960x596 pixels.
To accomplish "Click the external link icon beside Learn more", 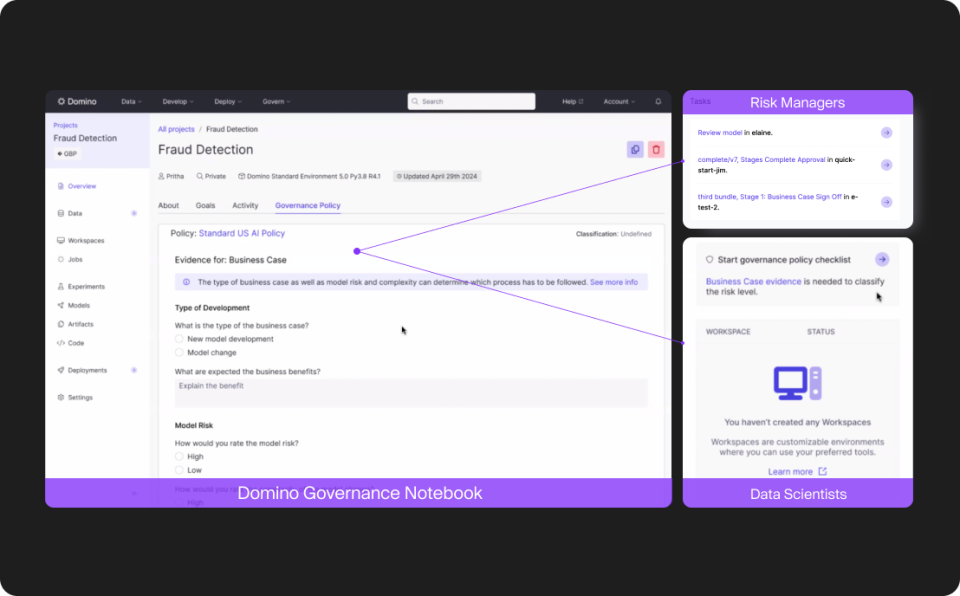I will pyautogui.click(x=822, y=472).
